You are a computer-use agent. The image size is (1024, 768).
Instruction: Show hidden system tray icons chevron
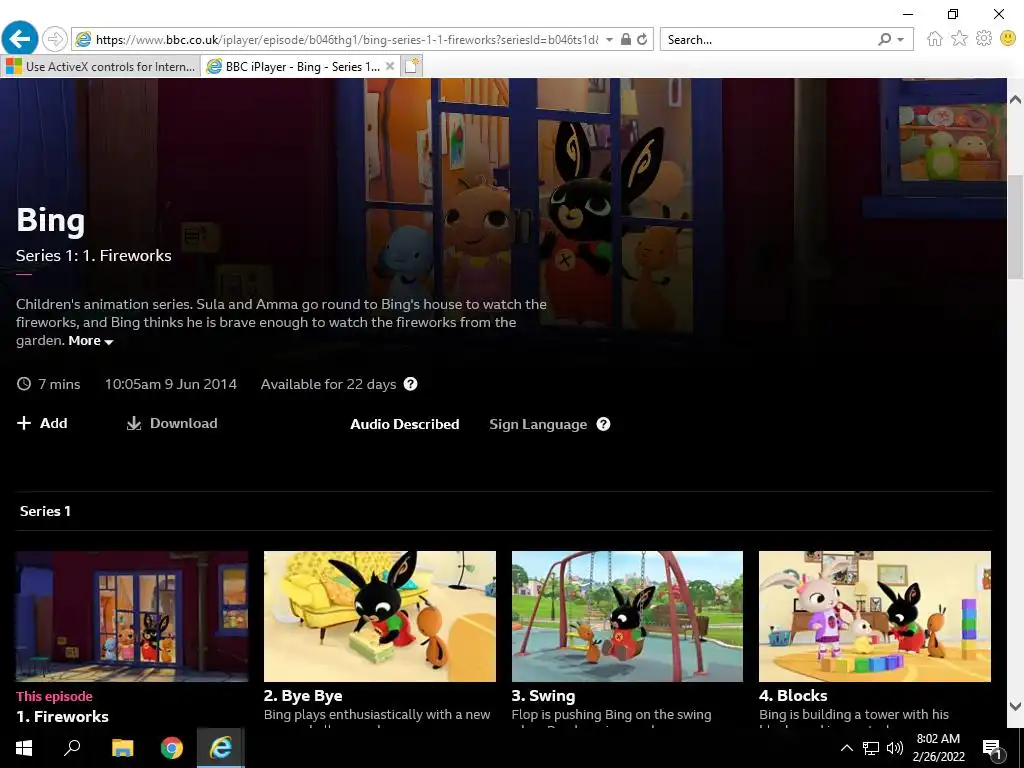tap(846, 748)
